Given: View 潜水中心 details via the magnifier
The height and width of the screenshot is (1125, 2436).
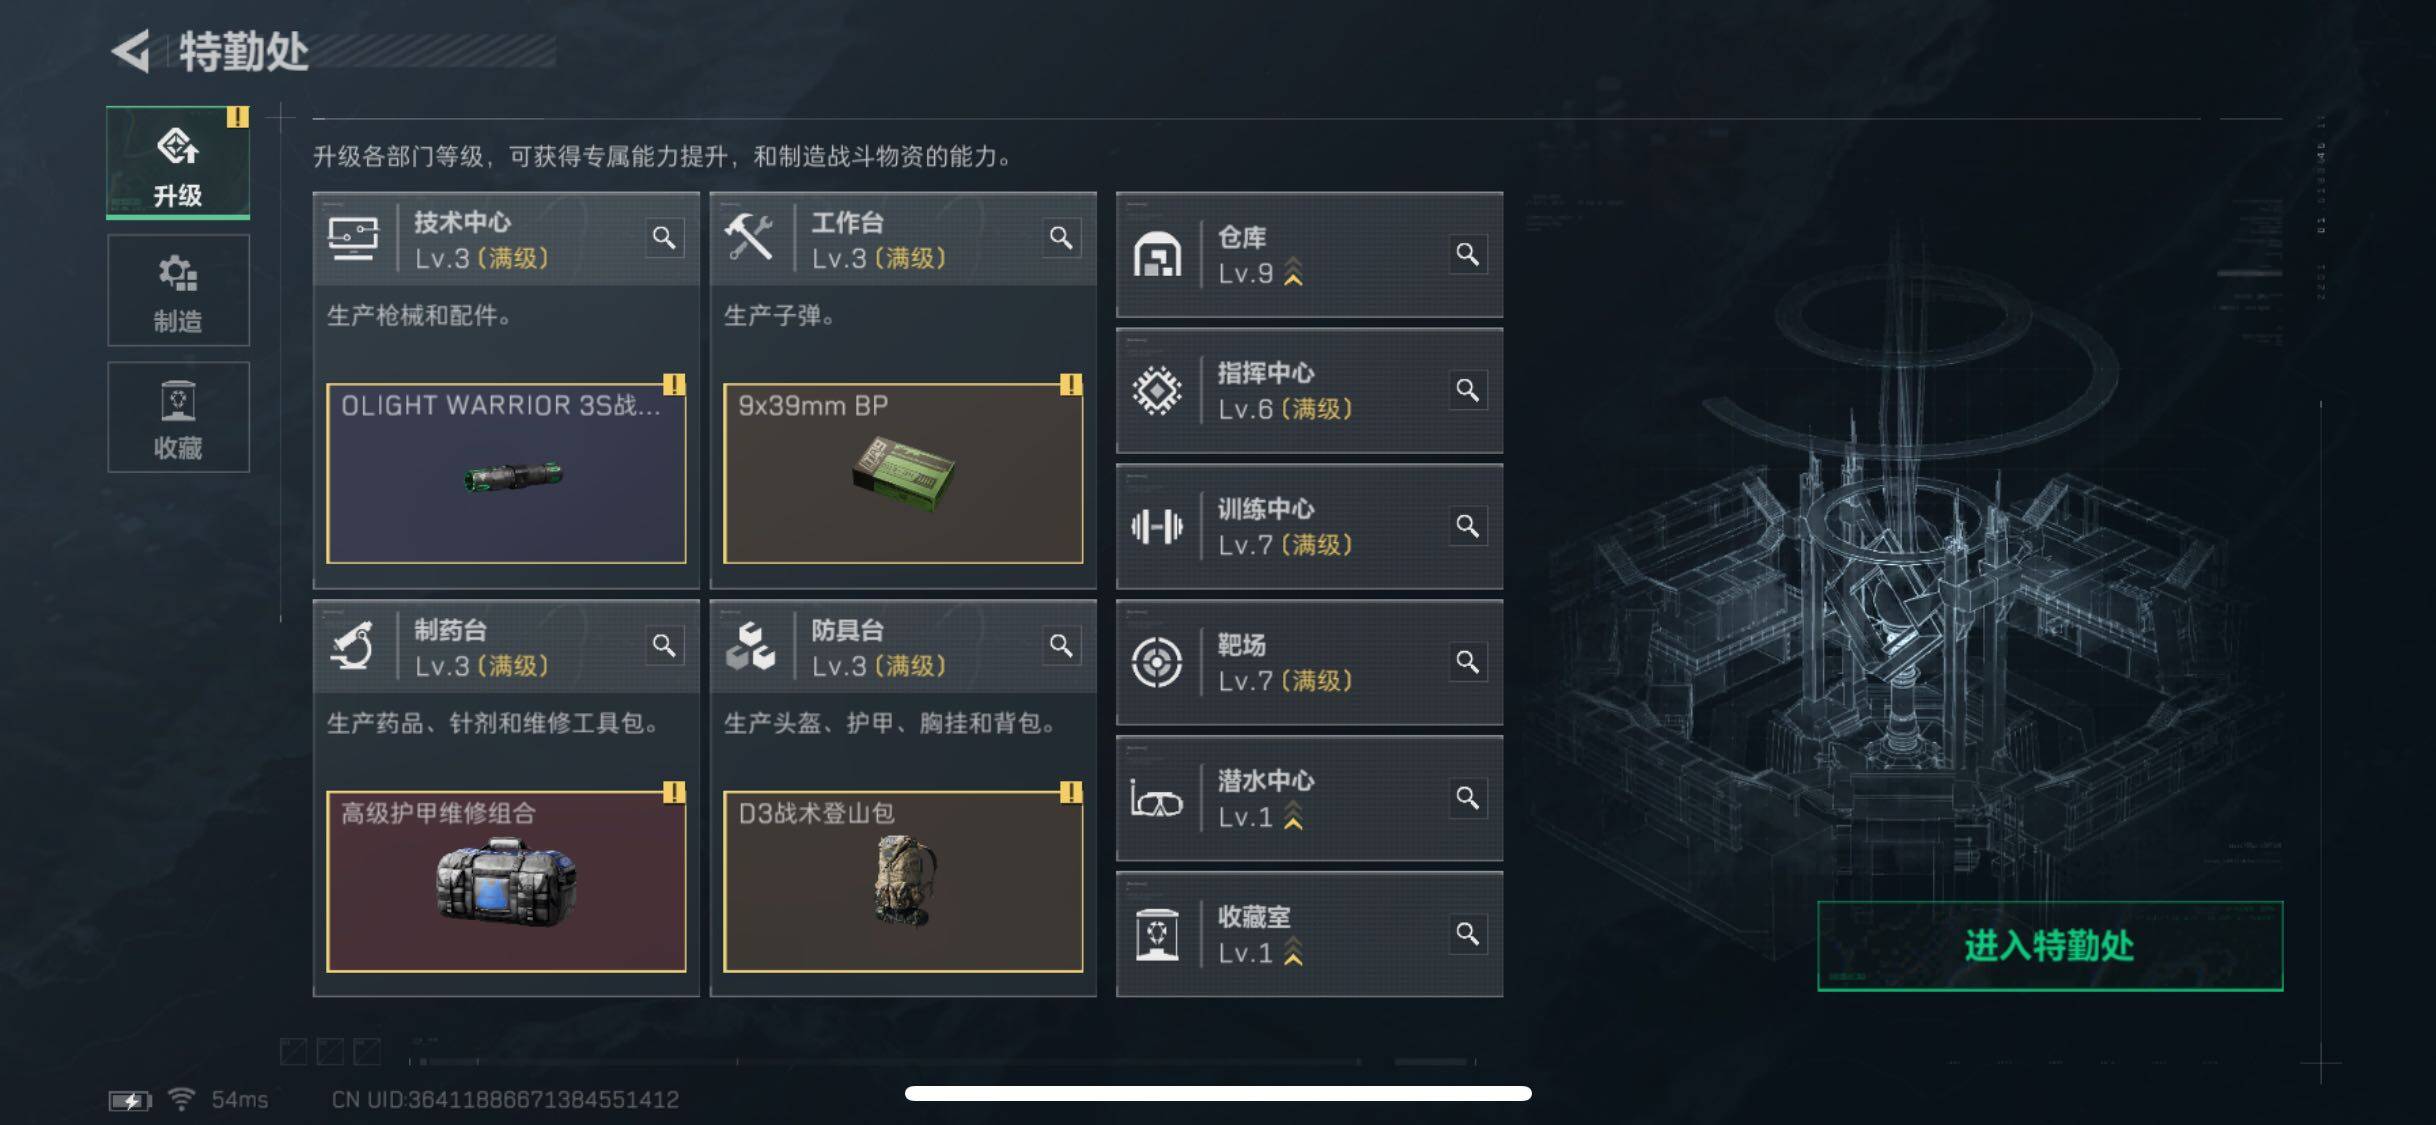Looking at the screenshot, I should click(x=1467, y=798).
